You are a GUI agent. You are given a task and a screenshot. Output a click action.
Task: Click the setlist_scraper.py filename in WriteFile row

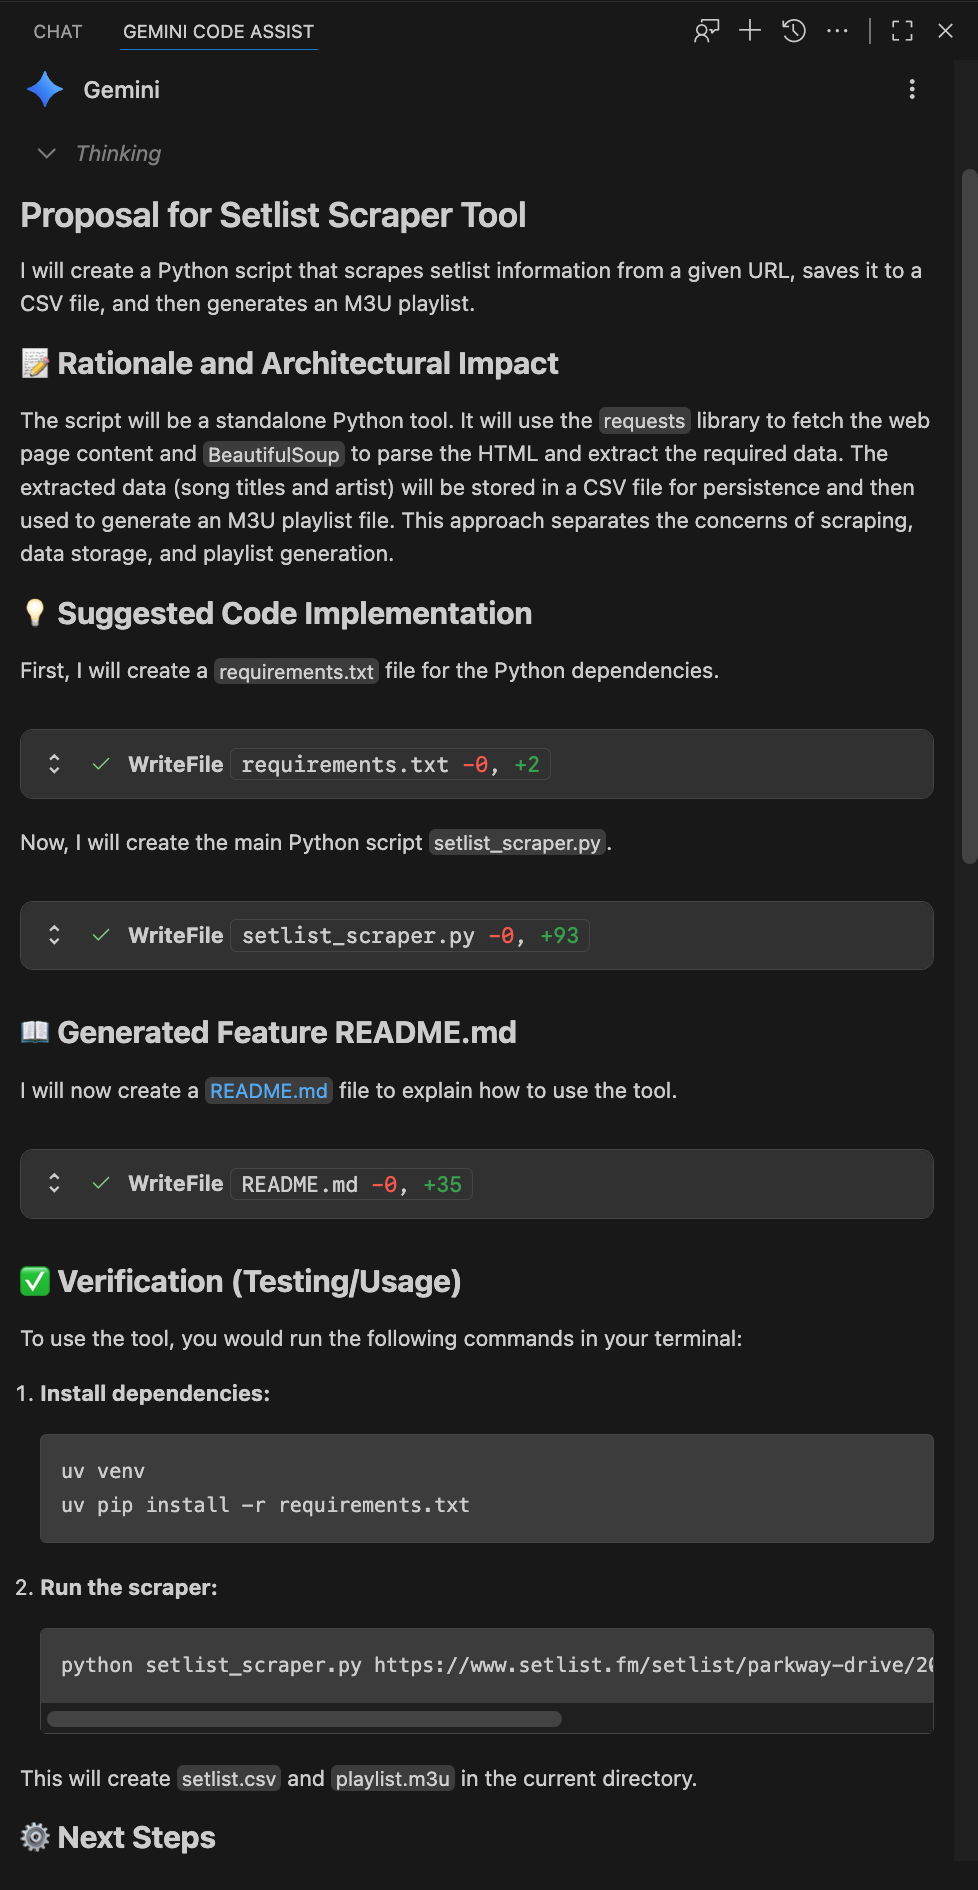[x=357, y=936]
